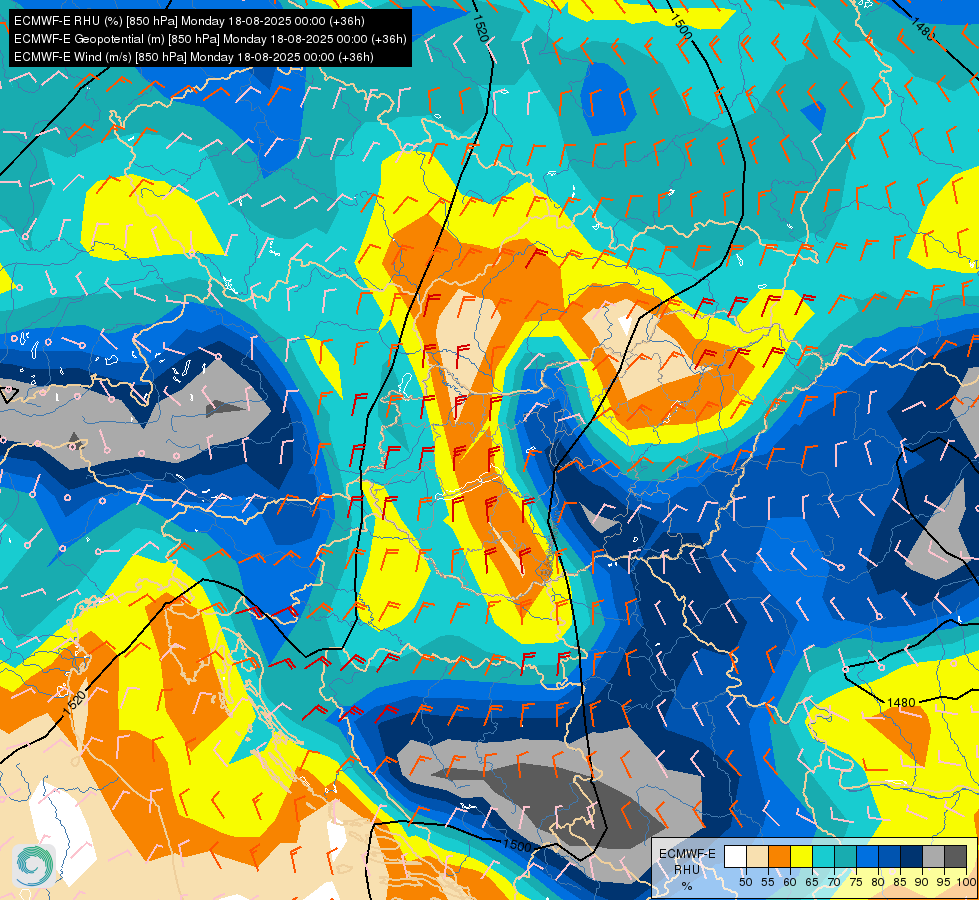Click the 1500 contour label on the cyan area
The height and width of the screenshot is (900, 979).
pos(681,26)
